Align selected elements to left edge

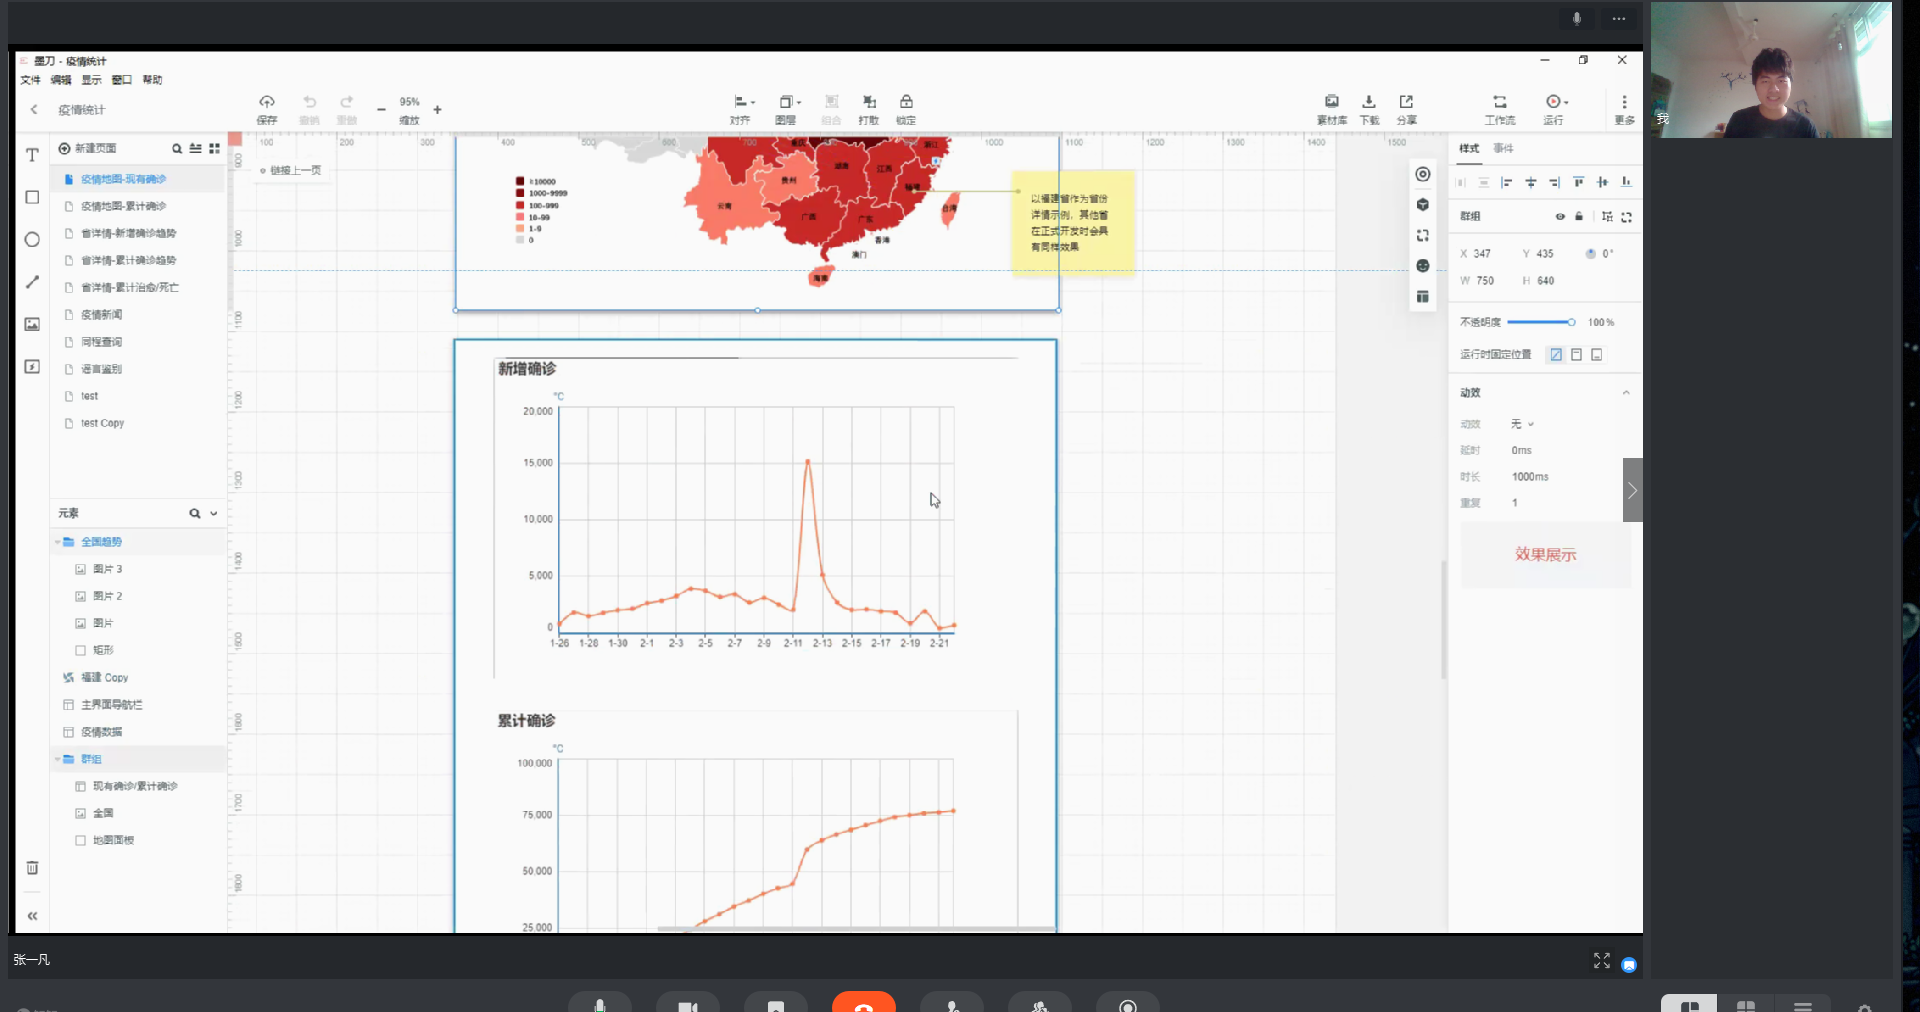click(1507, 182)
